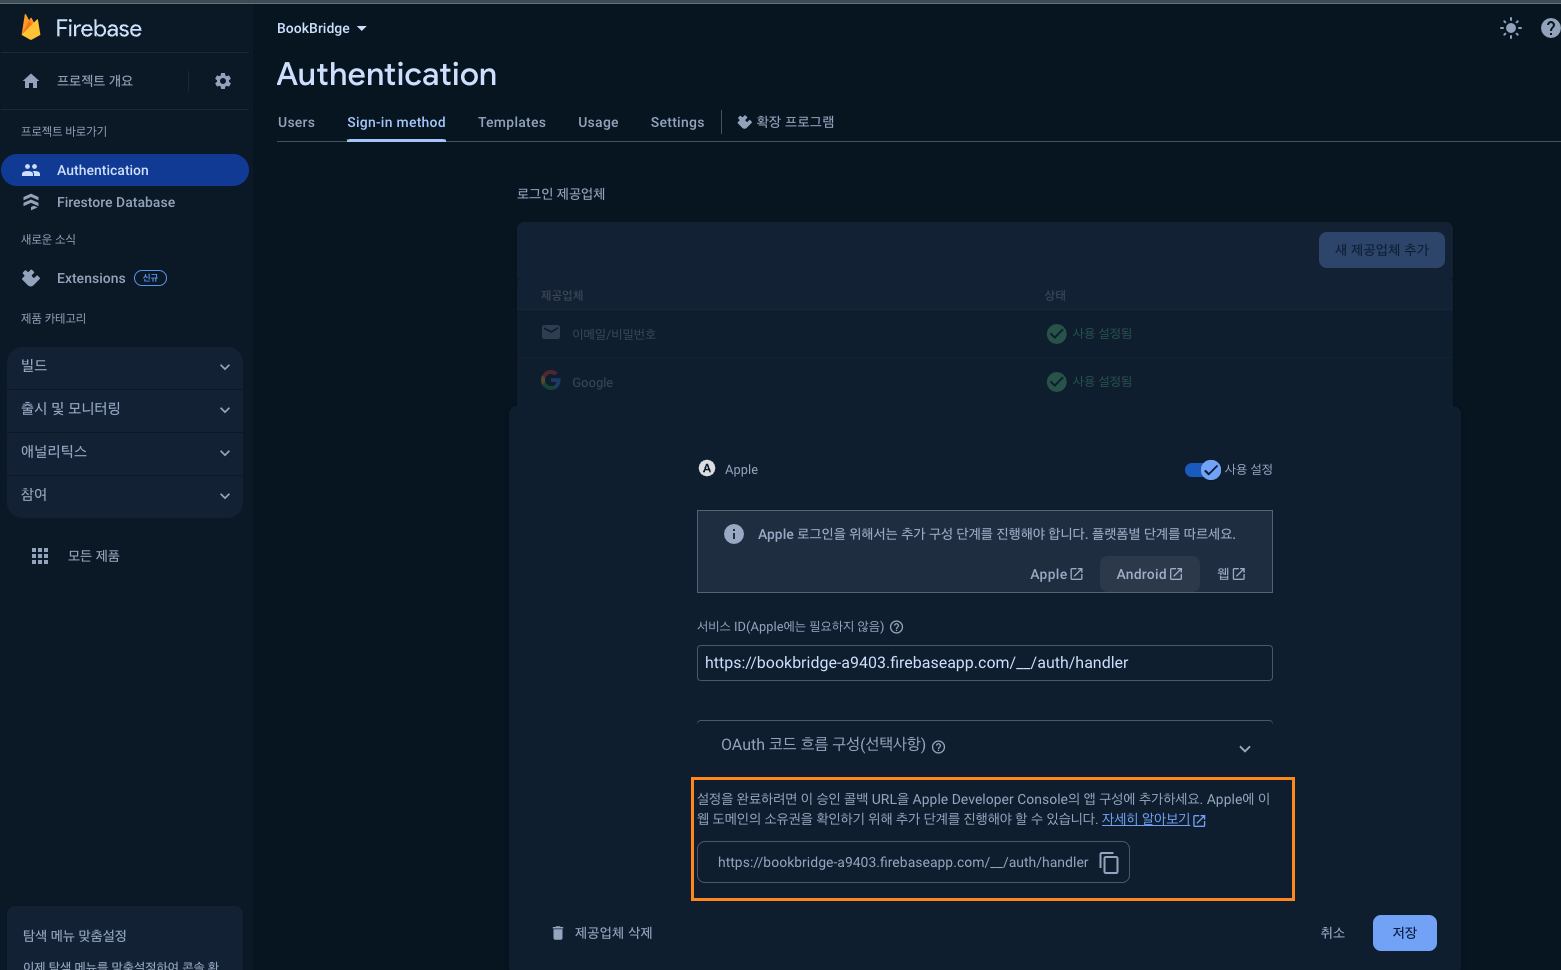This screenshot has width=1561, height=970.
Task: Expand OAuth 코드 흐름 구성 section
Action: point(985,746)
